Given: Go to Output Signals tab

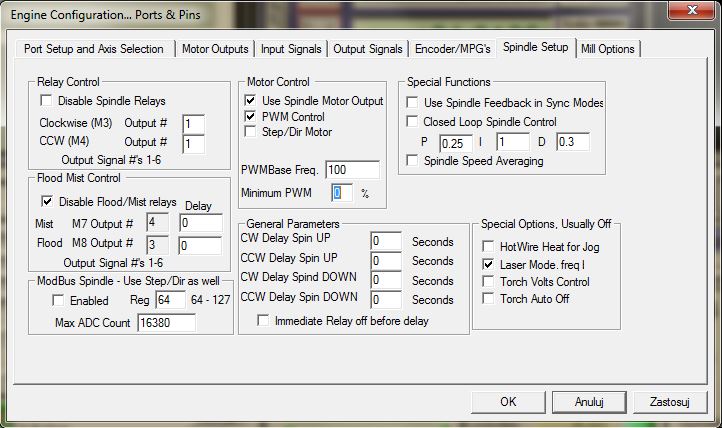Looking at the screenshot, I should coord(368,49).
